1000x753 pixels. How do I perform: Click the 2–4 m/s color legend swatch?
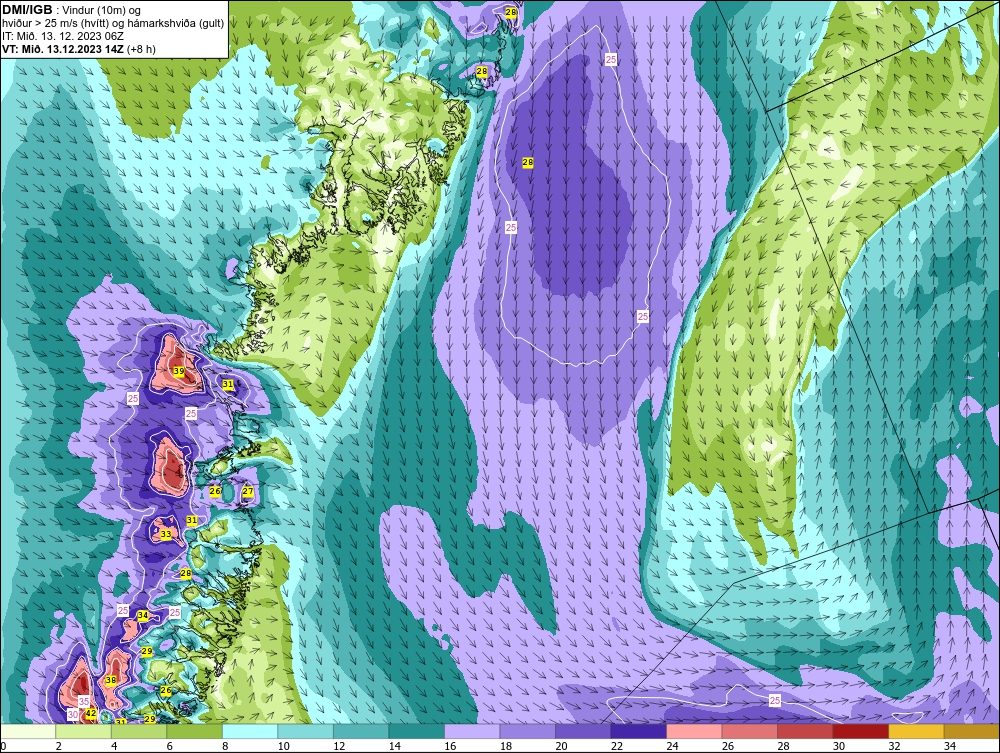pos(84,731)
